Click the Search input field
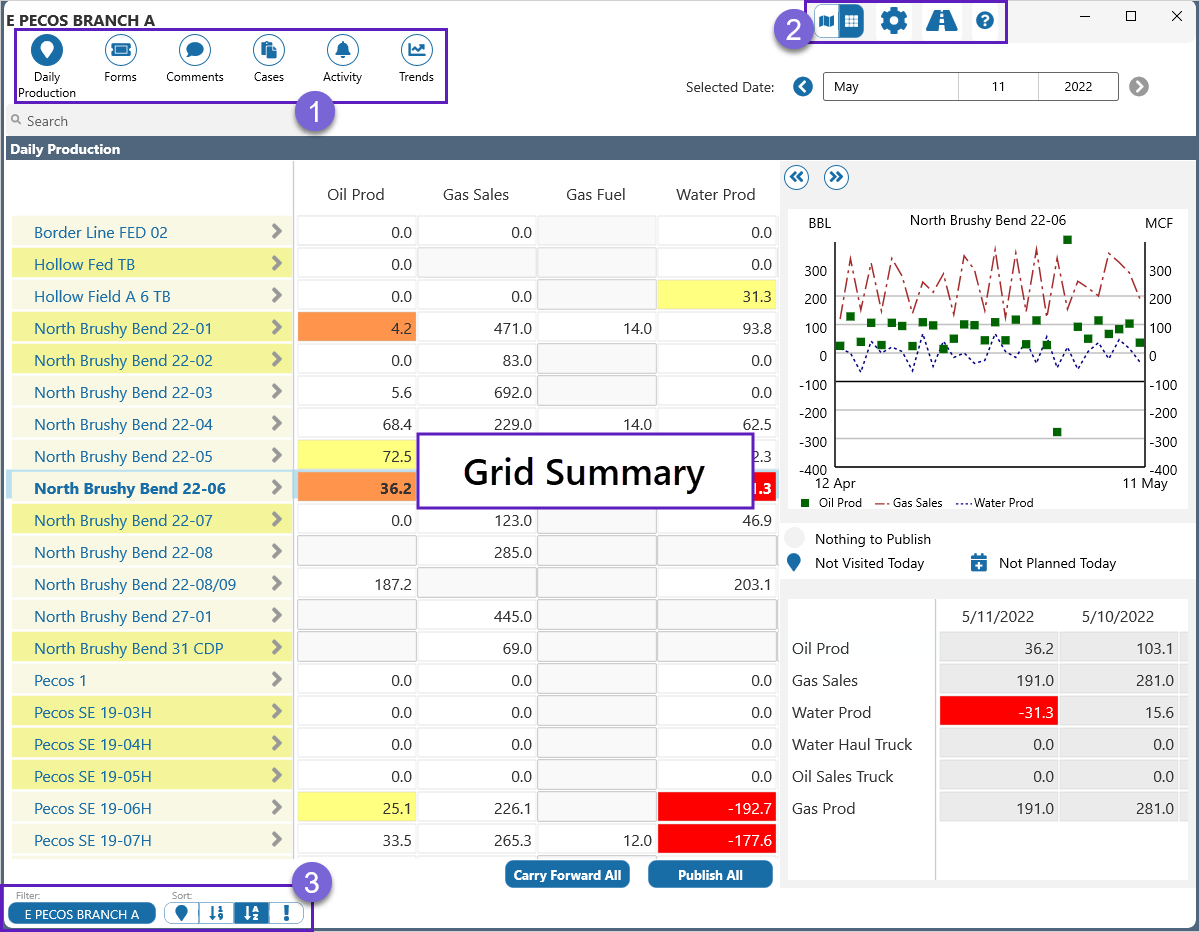This screenshot has height=932, width=1200. pos(150,121)
